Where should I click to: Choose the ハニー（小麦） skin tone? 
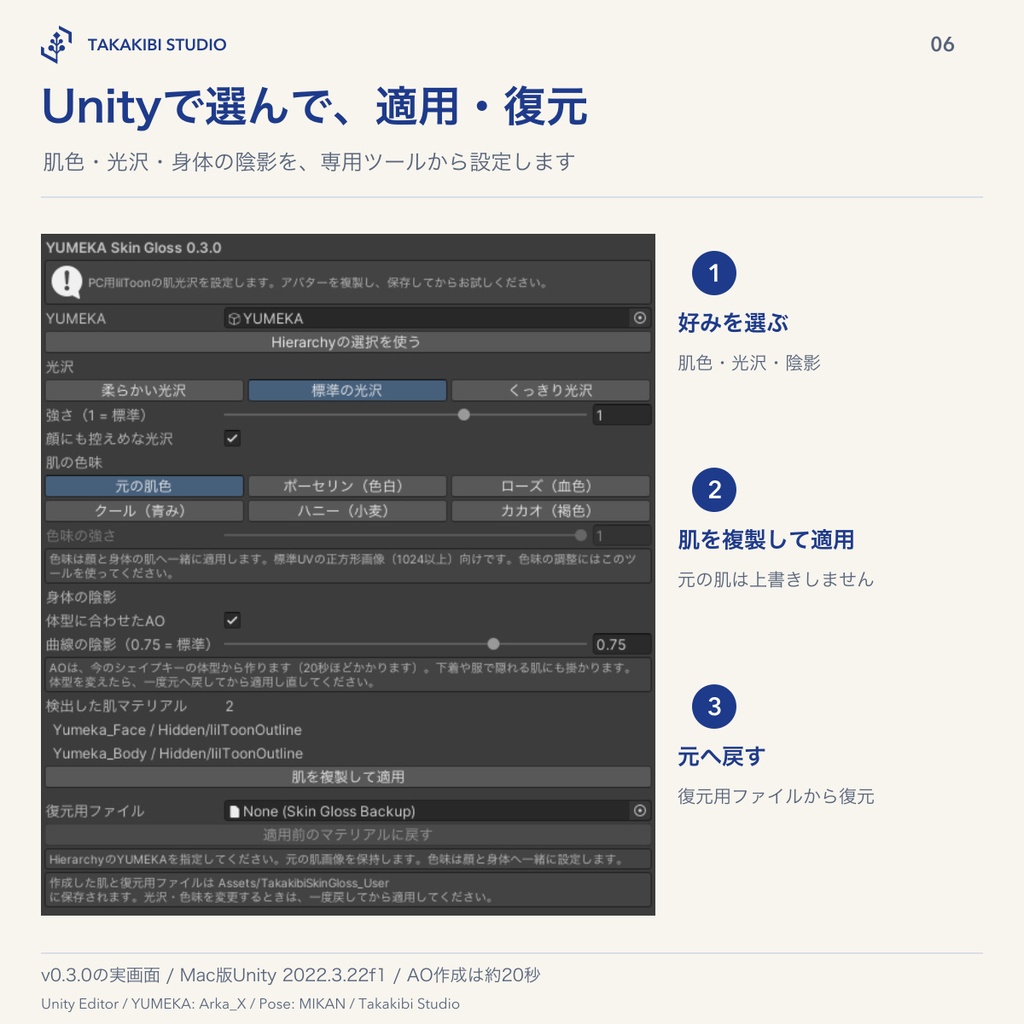pyautogui.click(x=347, y=511)
